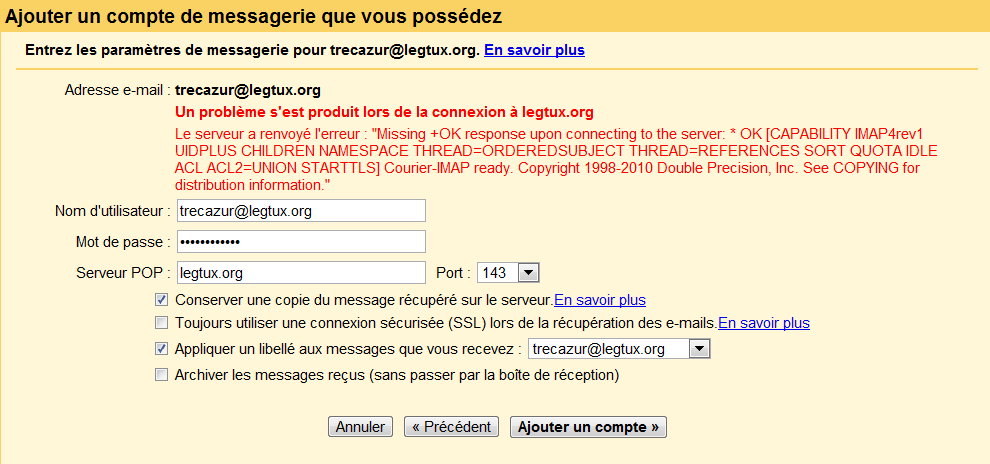Click the bold e-mail address beside 'Adresse e-mail'

248,90
